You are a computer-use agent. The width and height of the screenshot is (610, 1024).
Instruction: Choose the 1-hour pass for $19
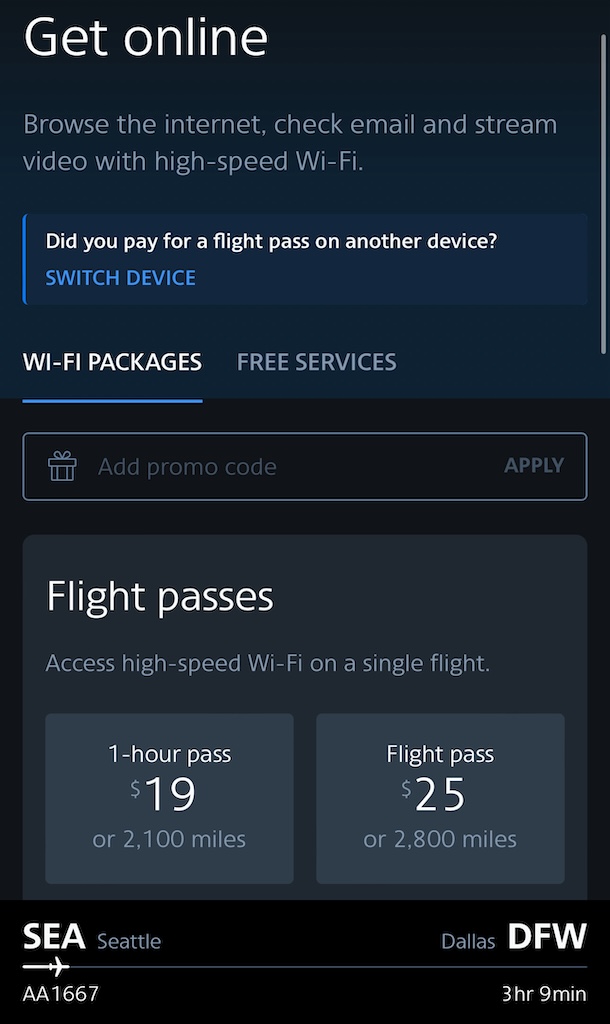(169, 798)
